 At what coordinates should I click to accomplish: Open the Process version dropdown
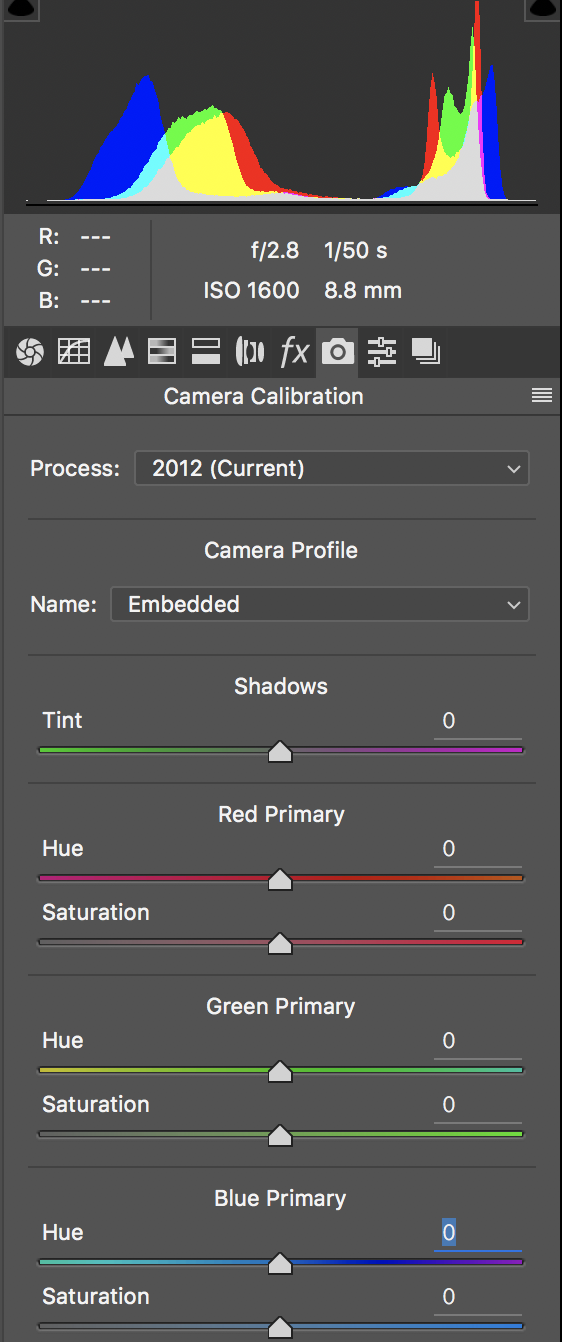click(331, 468)
